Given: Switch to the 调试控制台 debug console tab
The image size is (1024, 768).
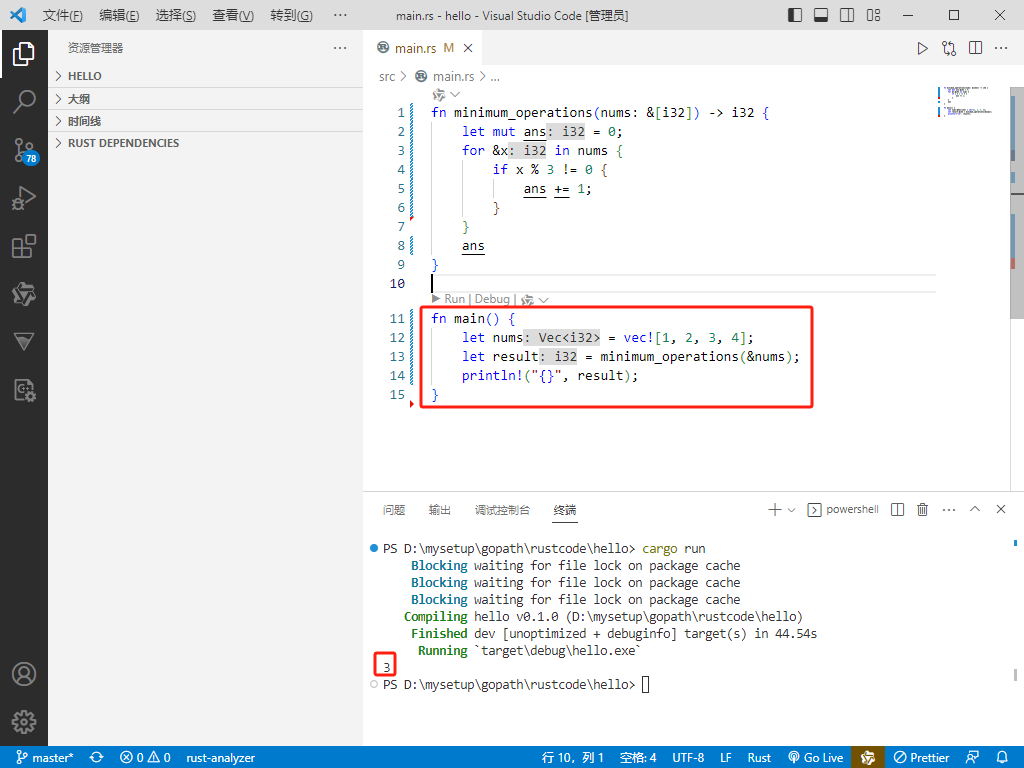Looking at the screenshot, I should point(502,510).
